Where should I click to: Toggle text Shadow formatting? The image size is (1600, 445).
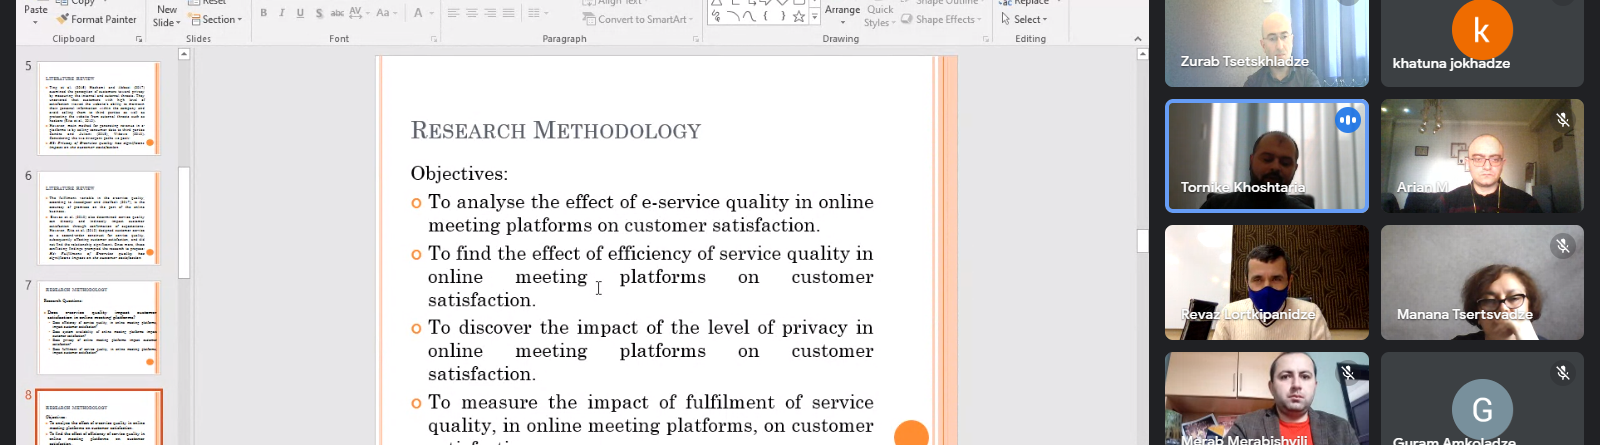pos(319,13)
